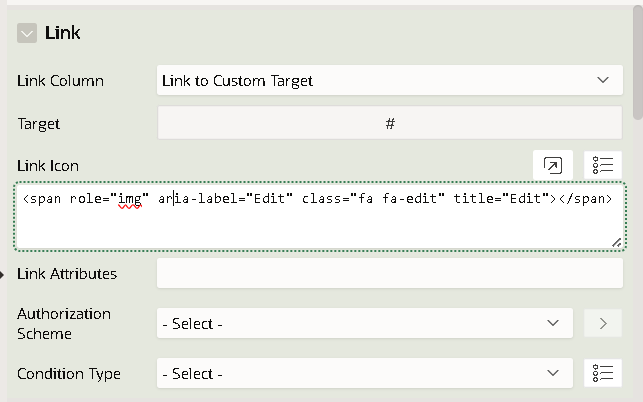Open the Authorization Scheme dropdown

[x=365, y=323]
